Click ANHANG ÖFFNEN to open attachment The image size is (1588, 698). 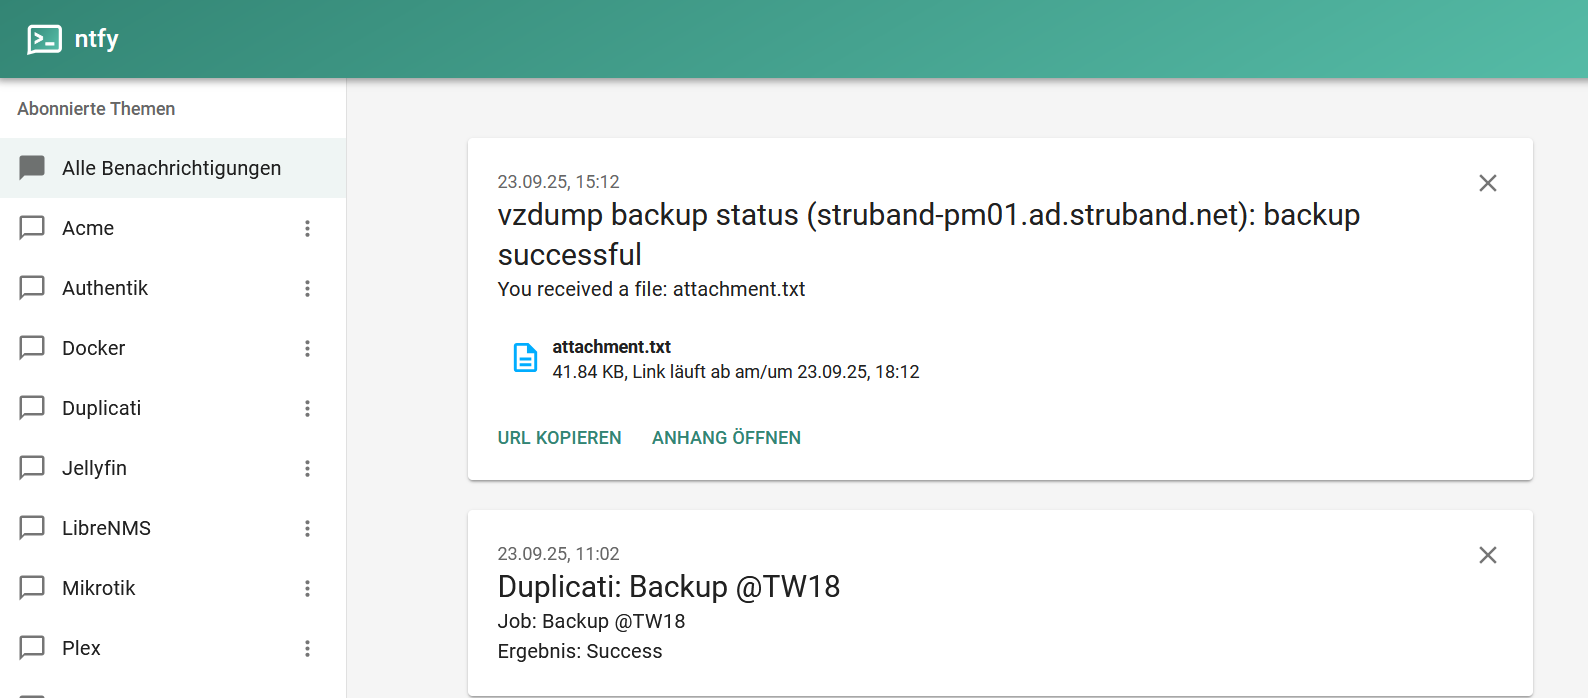tap(726, 438)
